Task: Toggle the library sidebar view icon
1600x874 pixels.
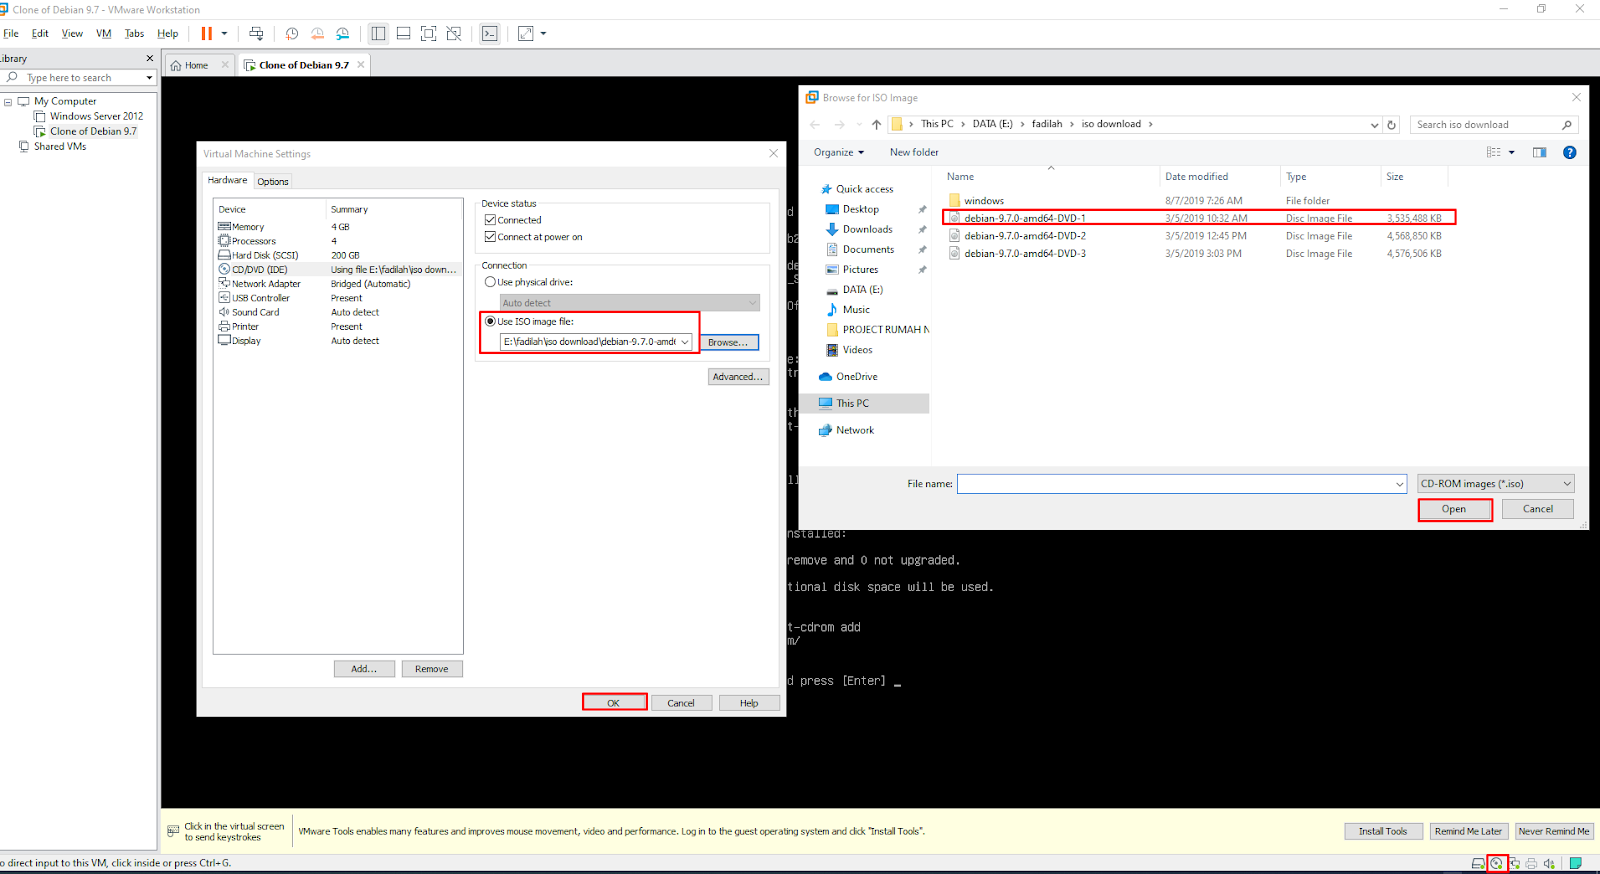Action: (x=378, y=33)
